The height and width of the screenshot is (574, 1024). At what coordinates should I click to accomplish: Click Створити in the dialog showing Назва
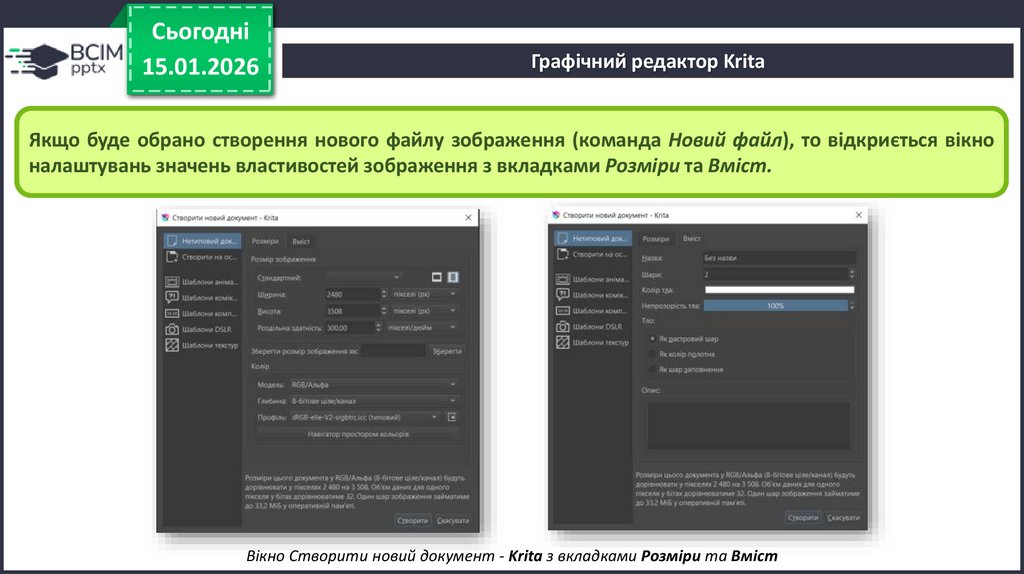[803, 517]
